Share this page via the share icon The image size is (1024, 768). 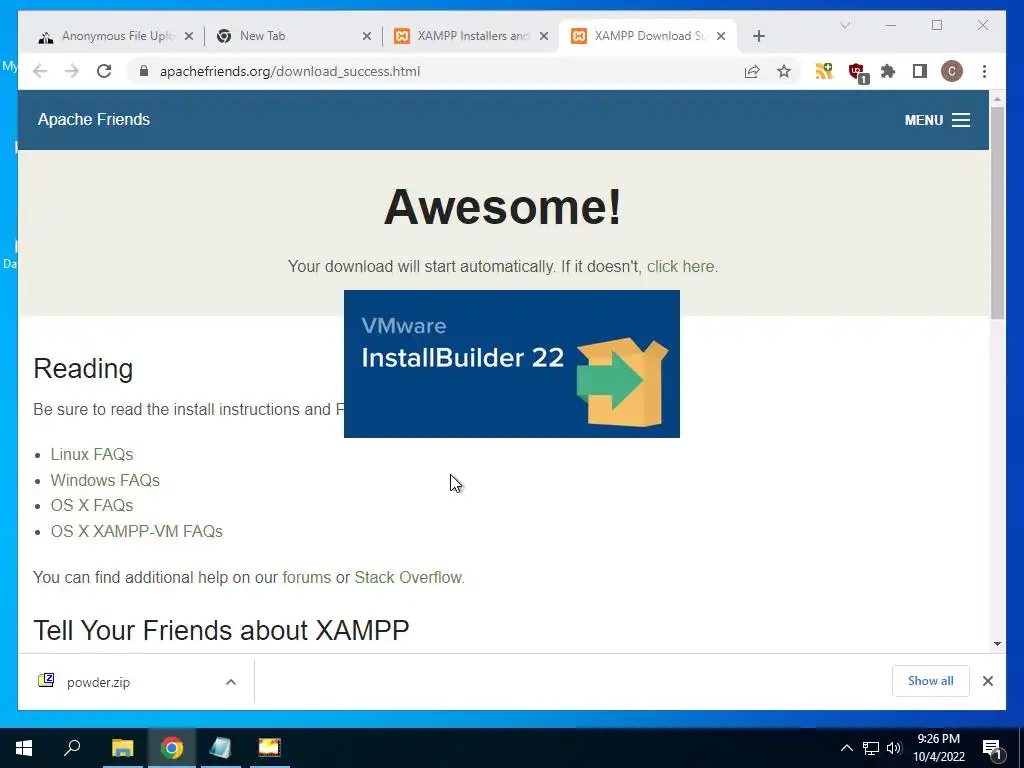click(752, 72)
